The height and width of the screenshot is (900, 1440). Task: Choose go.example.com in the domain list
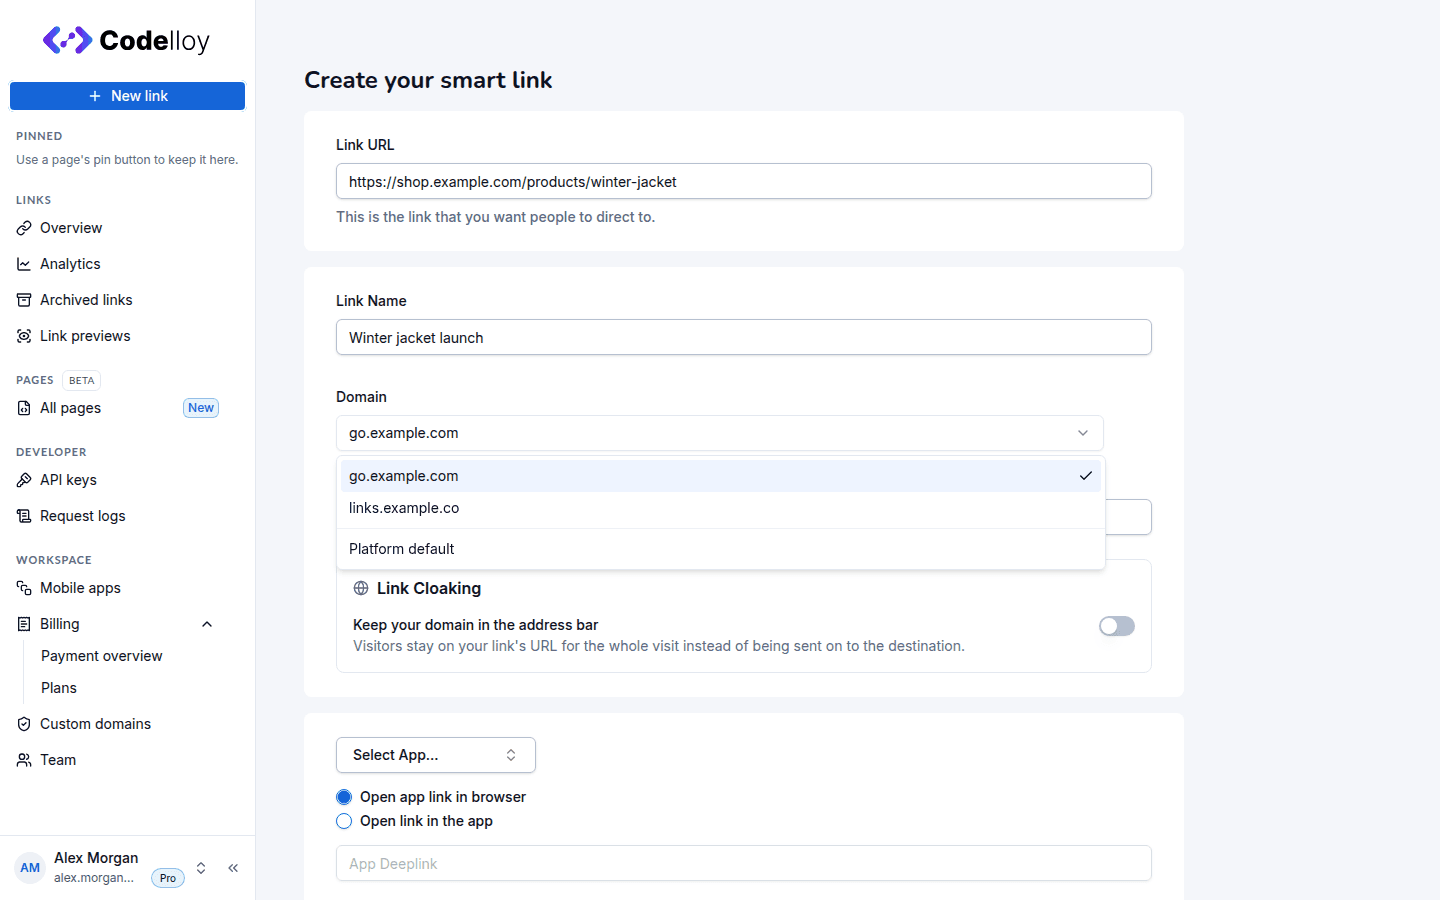click(x=720, y=476)
